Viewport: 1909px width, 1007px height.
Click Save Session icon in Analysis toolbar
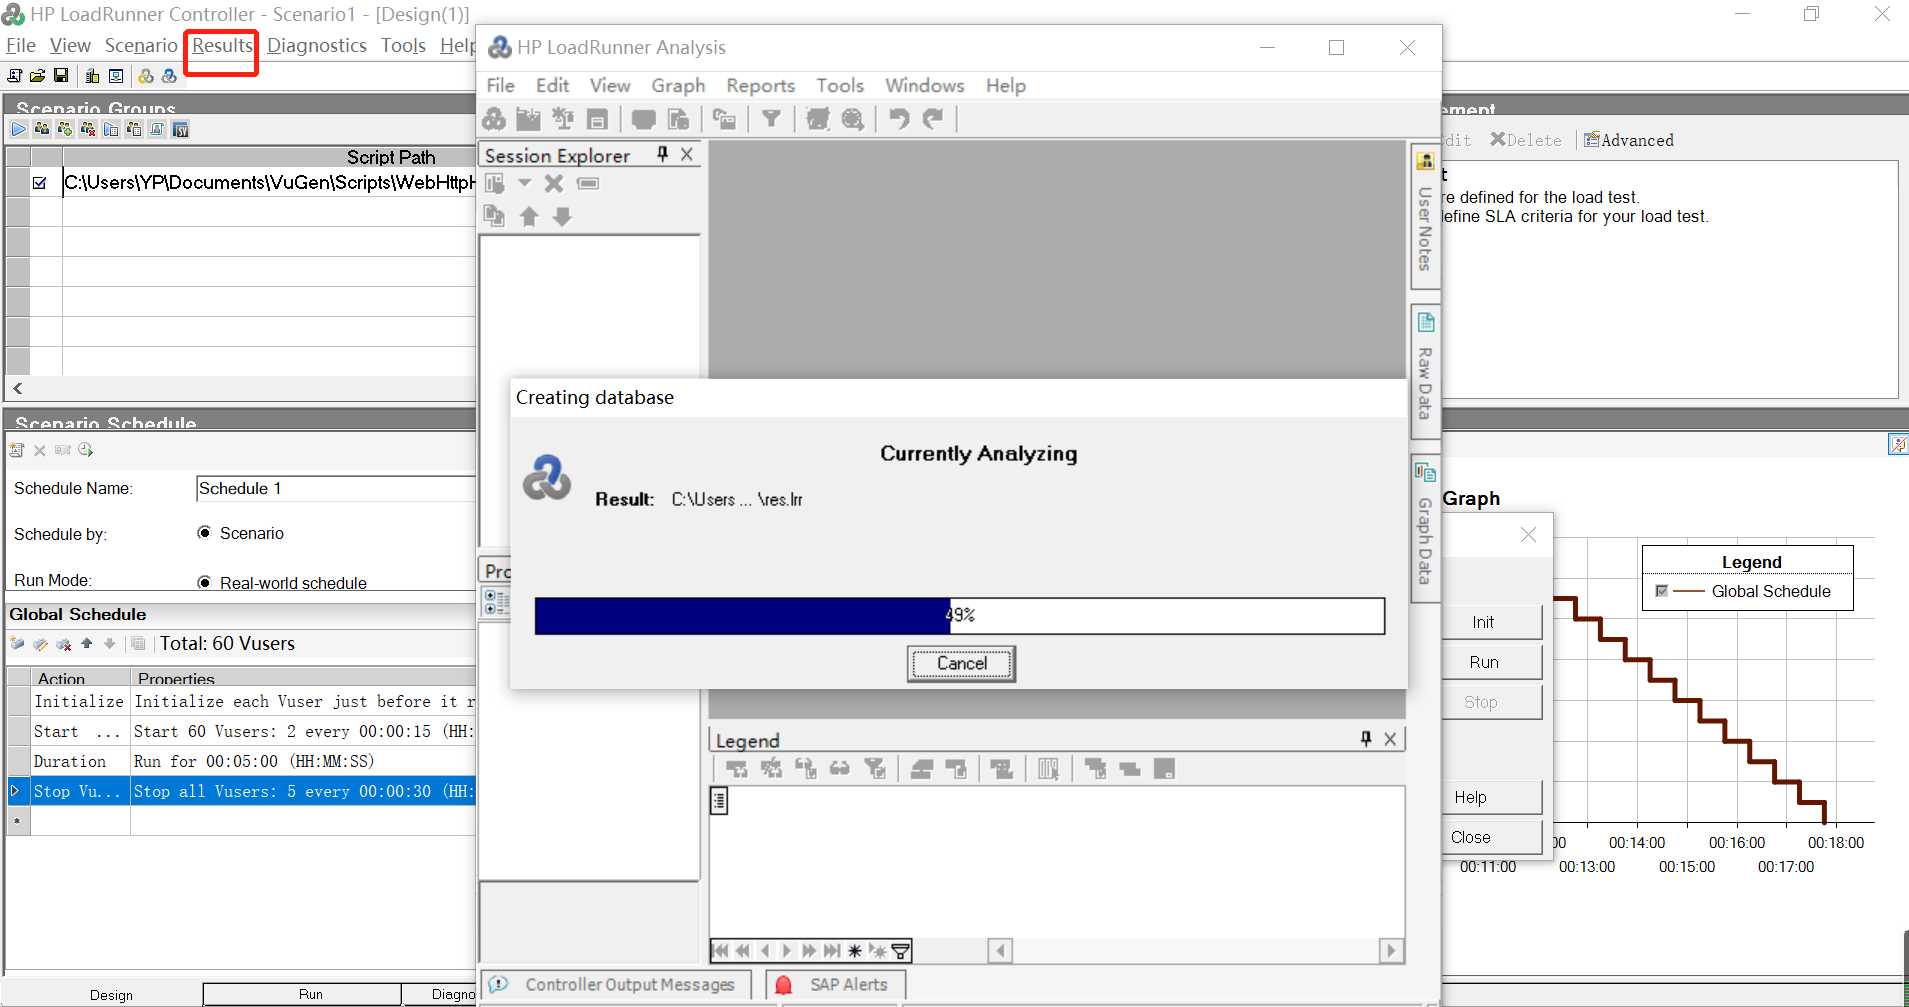click(x=597, y=119)
